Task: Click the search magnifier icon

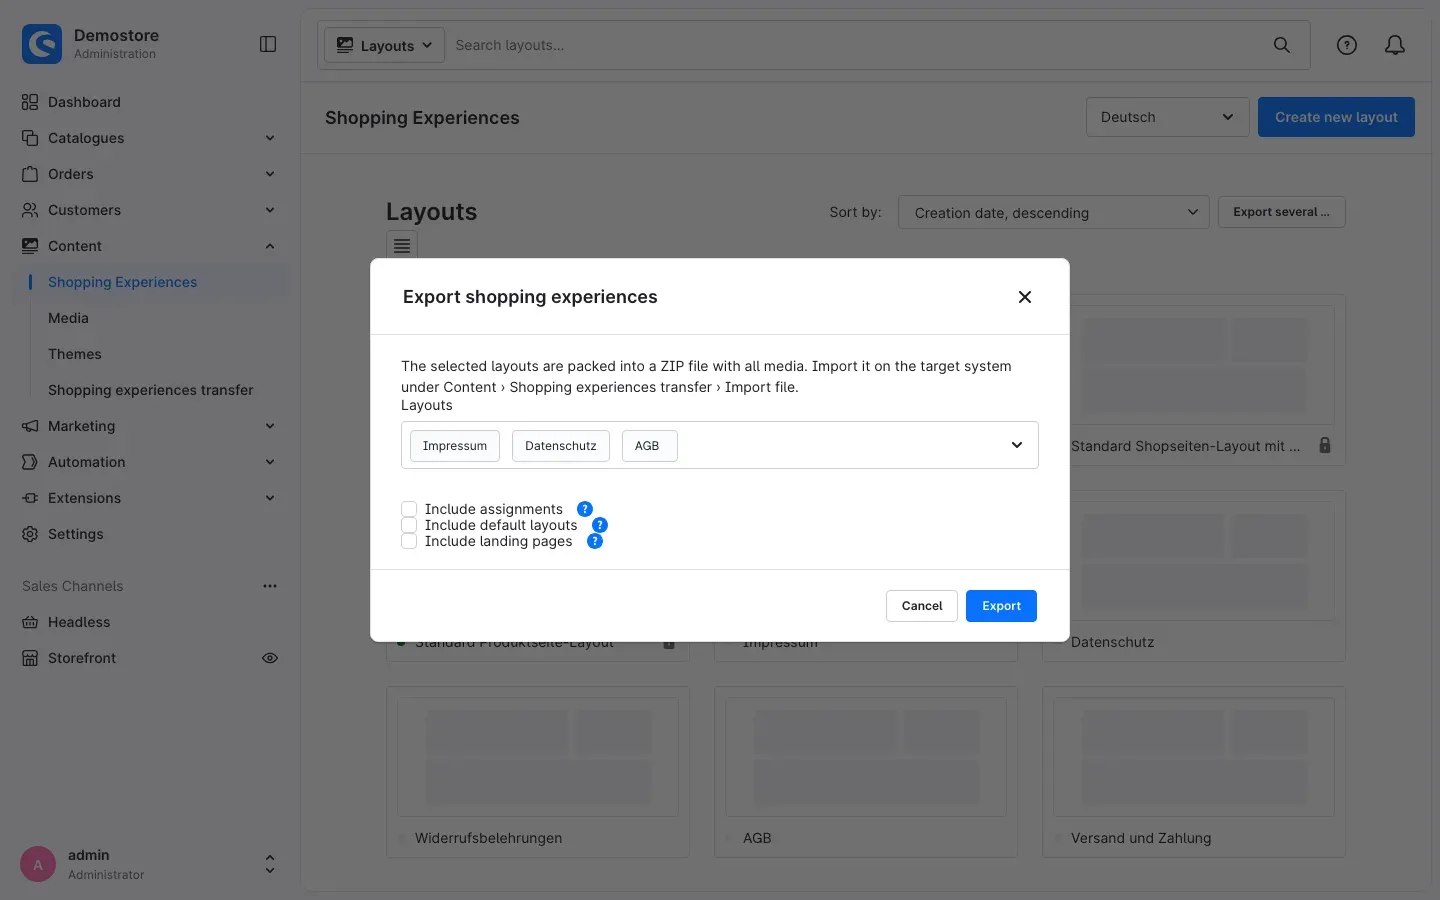Action: pyautogui.click(x=1282, y=45)
